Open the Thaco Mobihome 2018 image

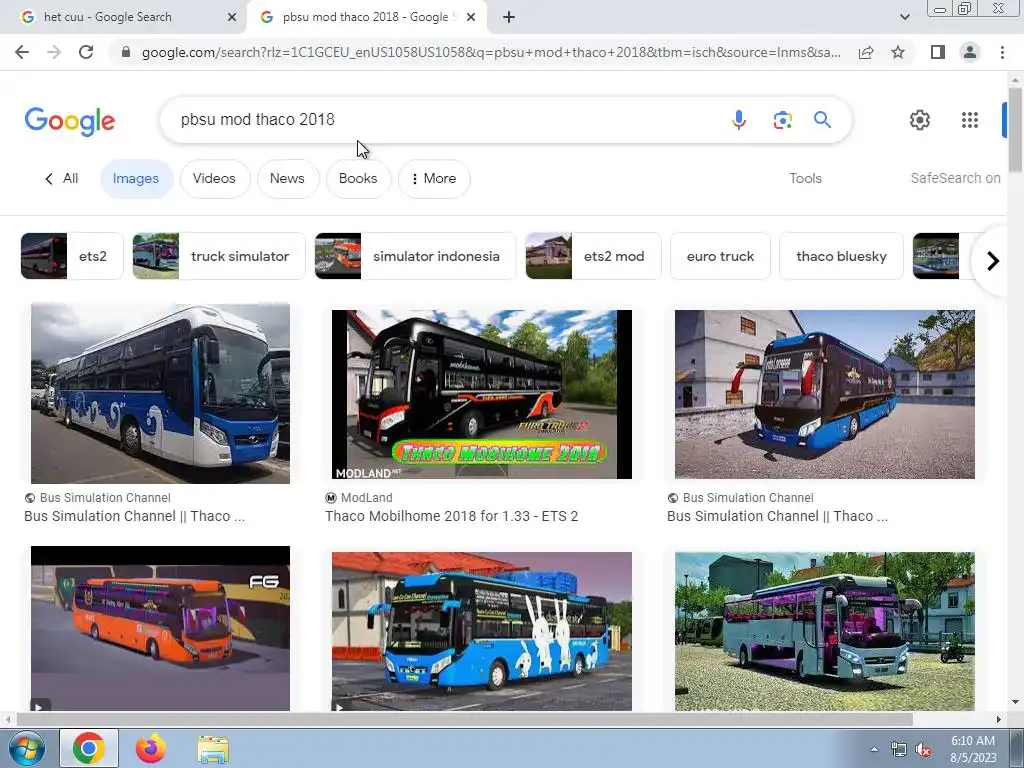coord(481,394)
